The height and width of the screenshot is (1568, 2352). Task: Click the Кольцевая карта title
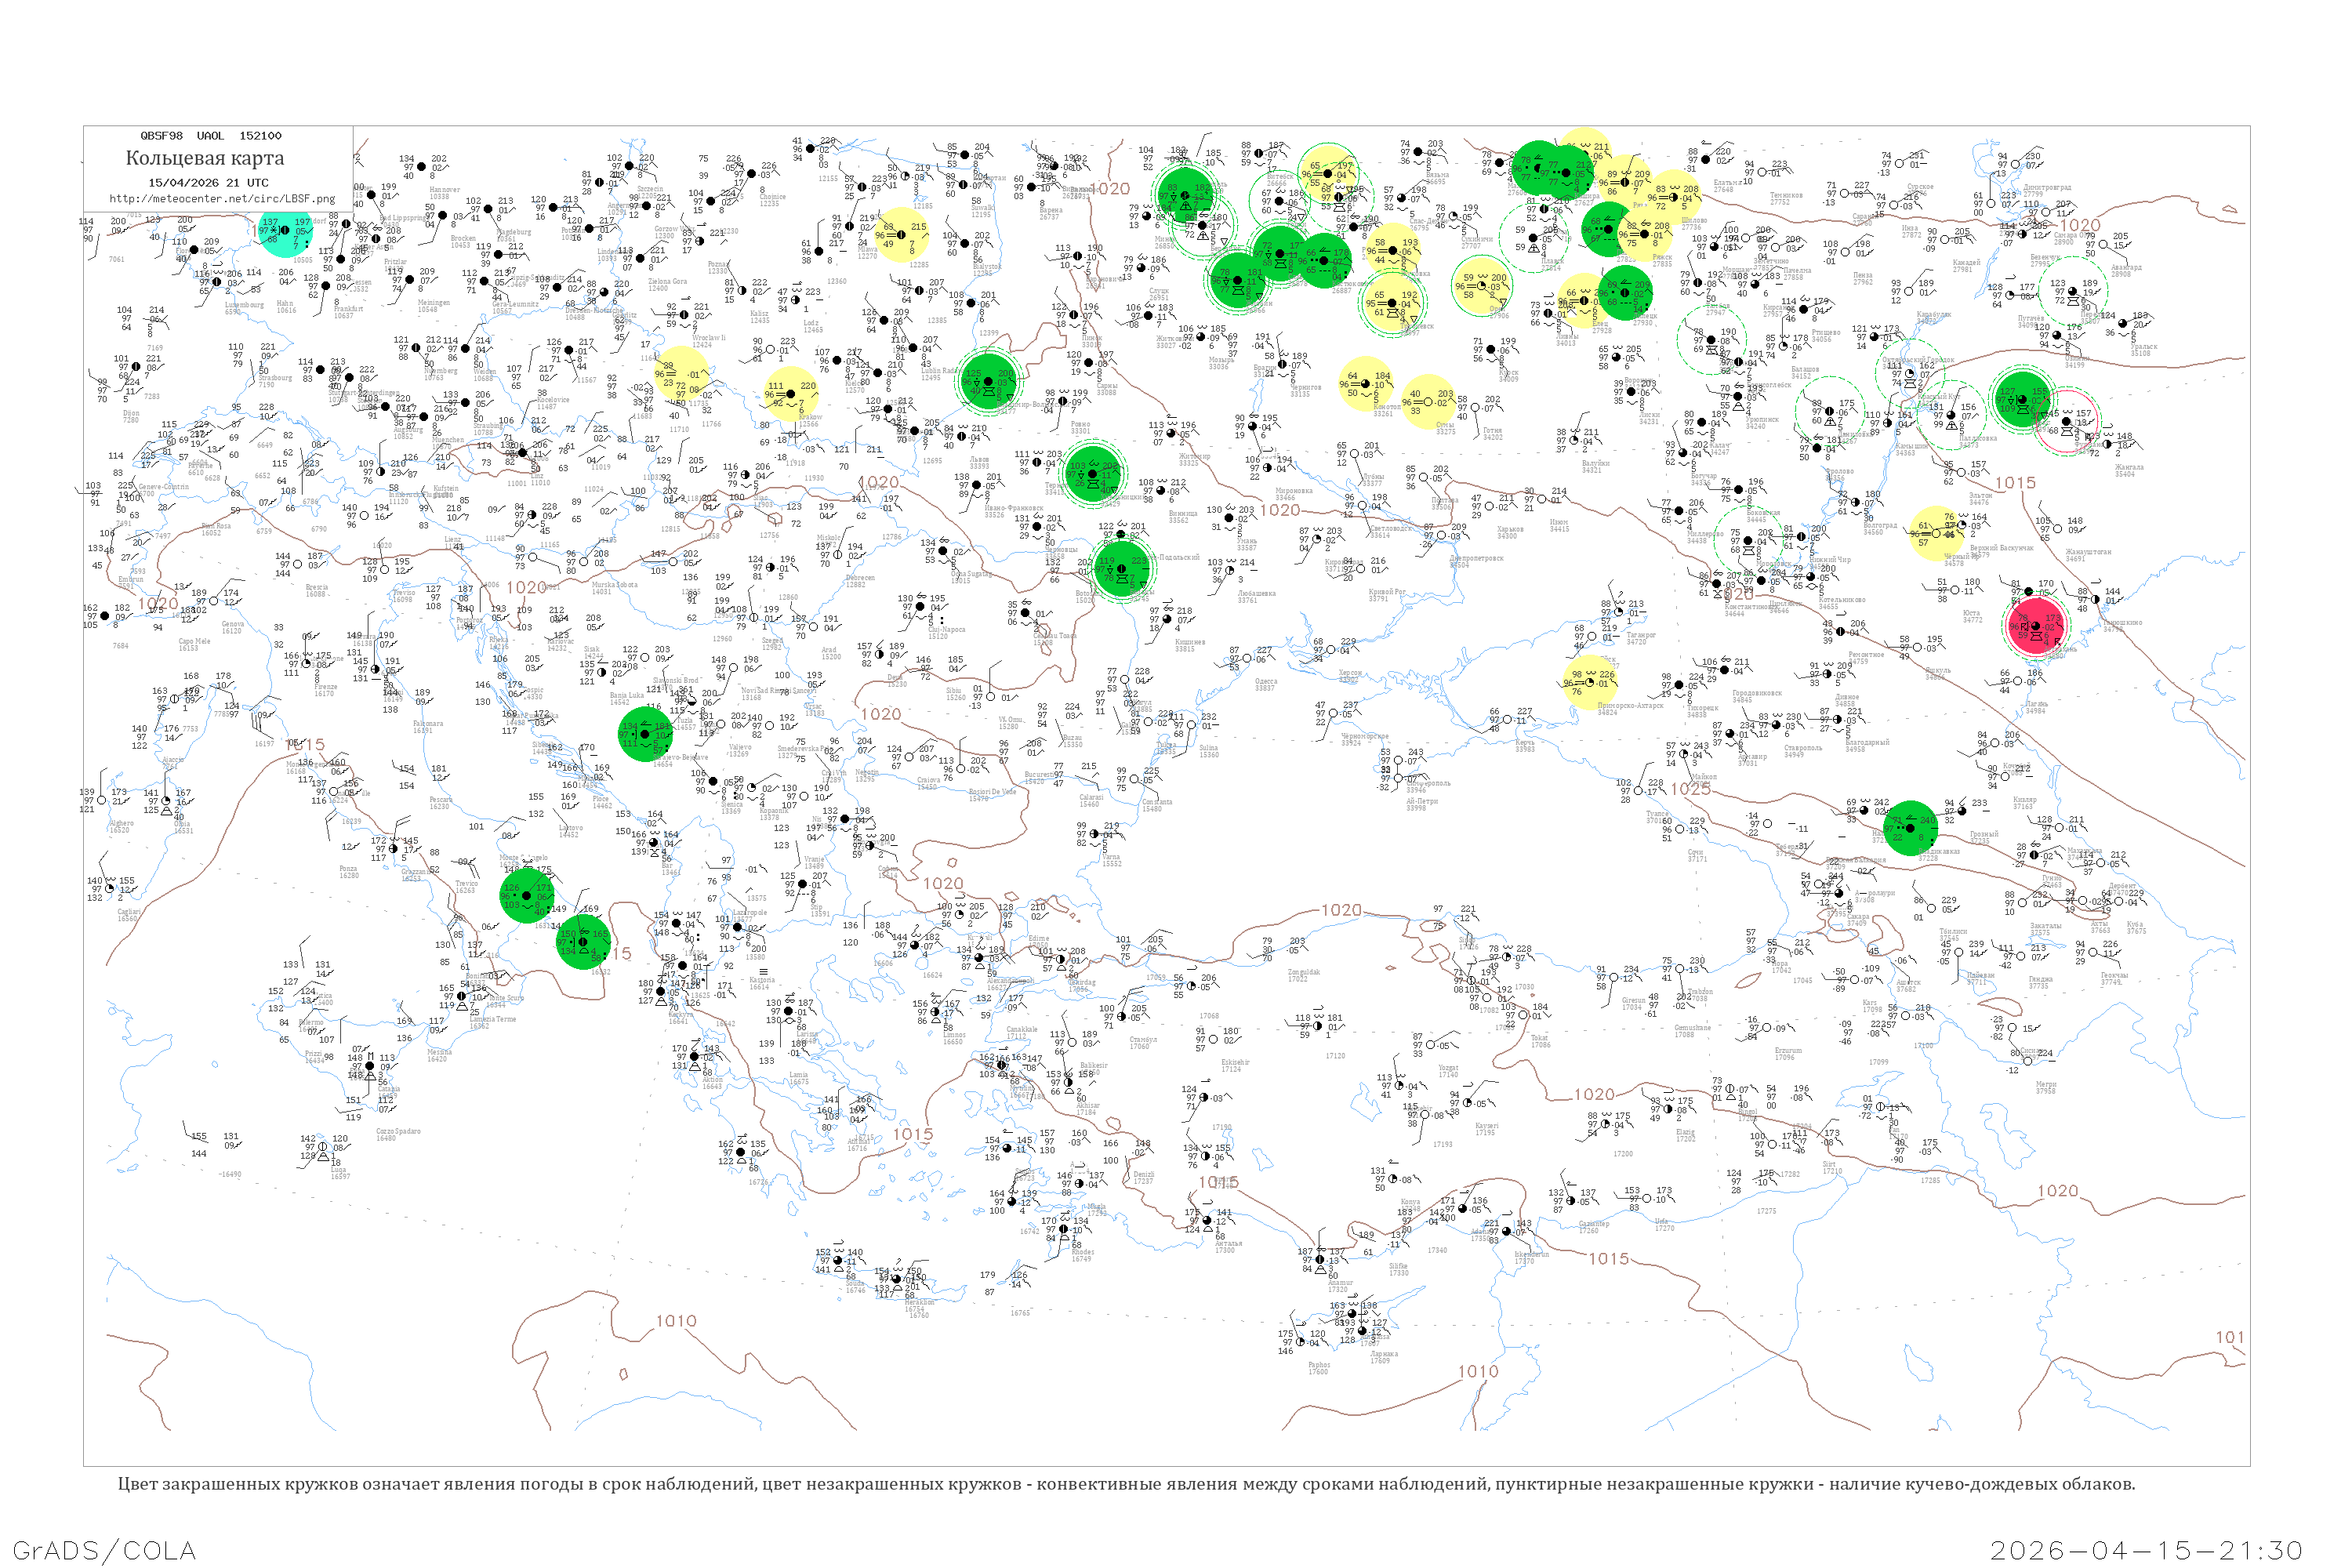[x=205, y=158]
